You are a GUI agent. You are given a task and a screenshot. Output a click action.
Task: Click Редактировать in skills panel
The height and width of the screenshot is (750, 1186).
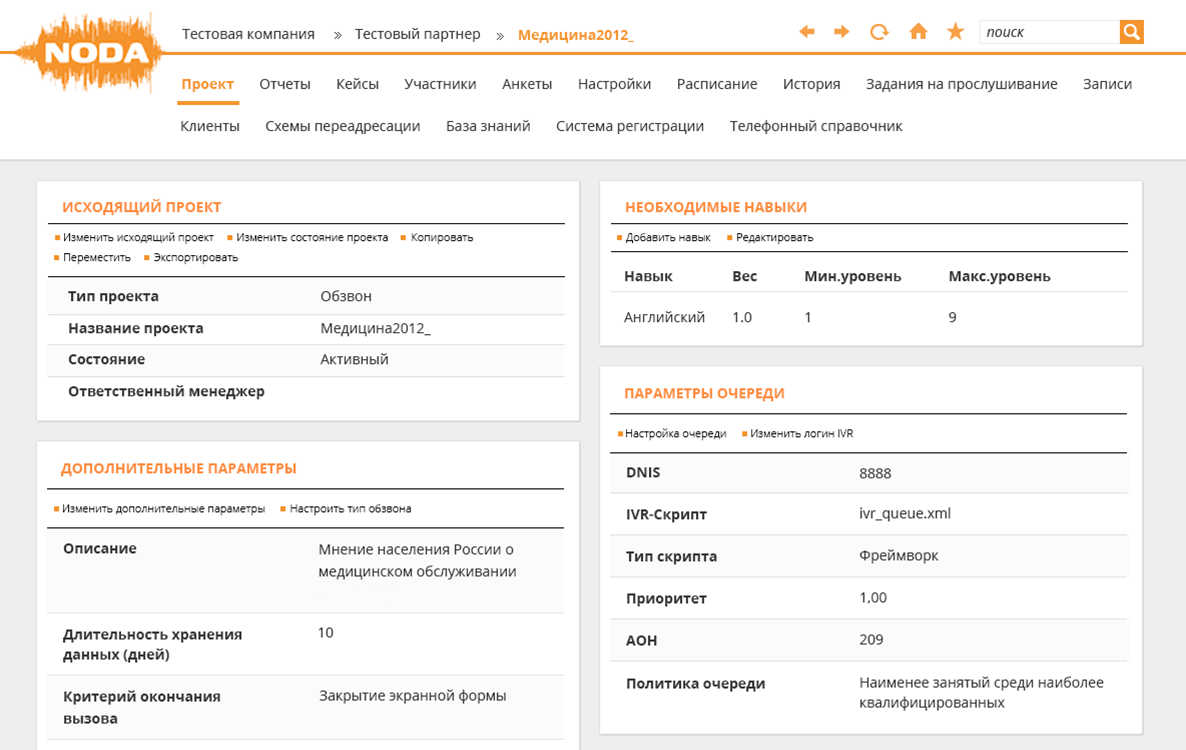coord(775,237)
